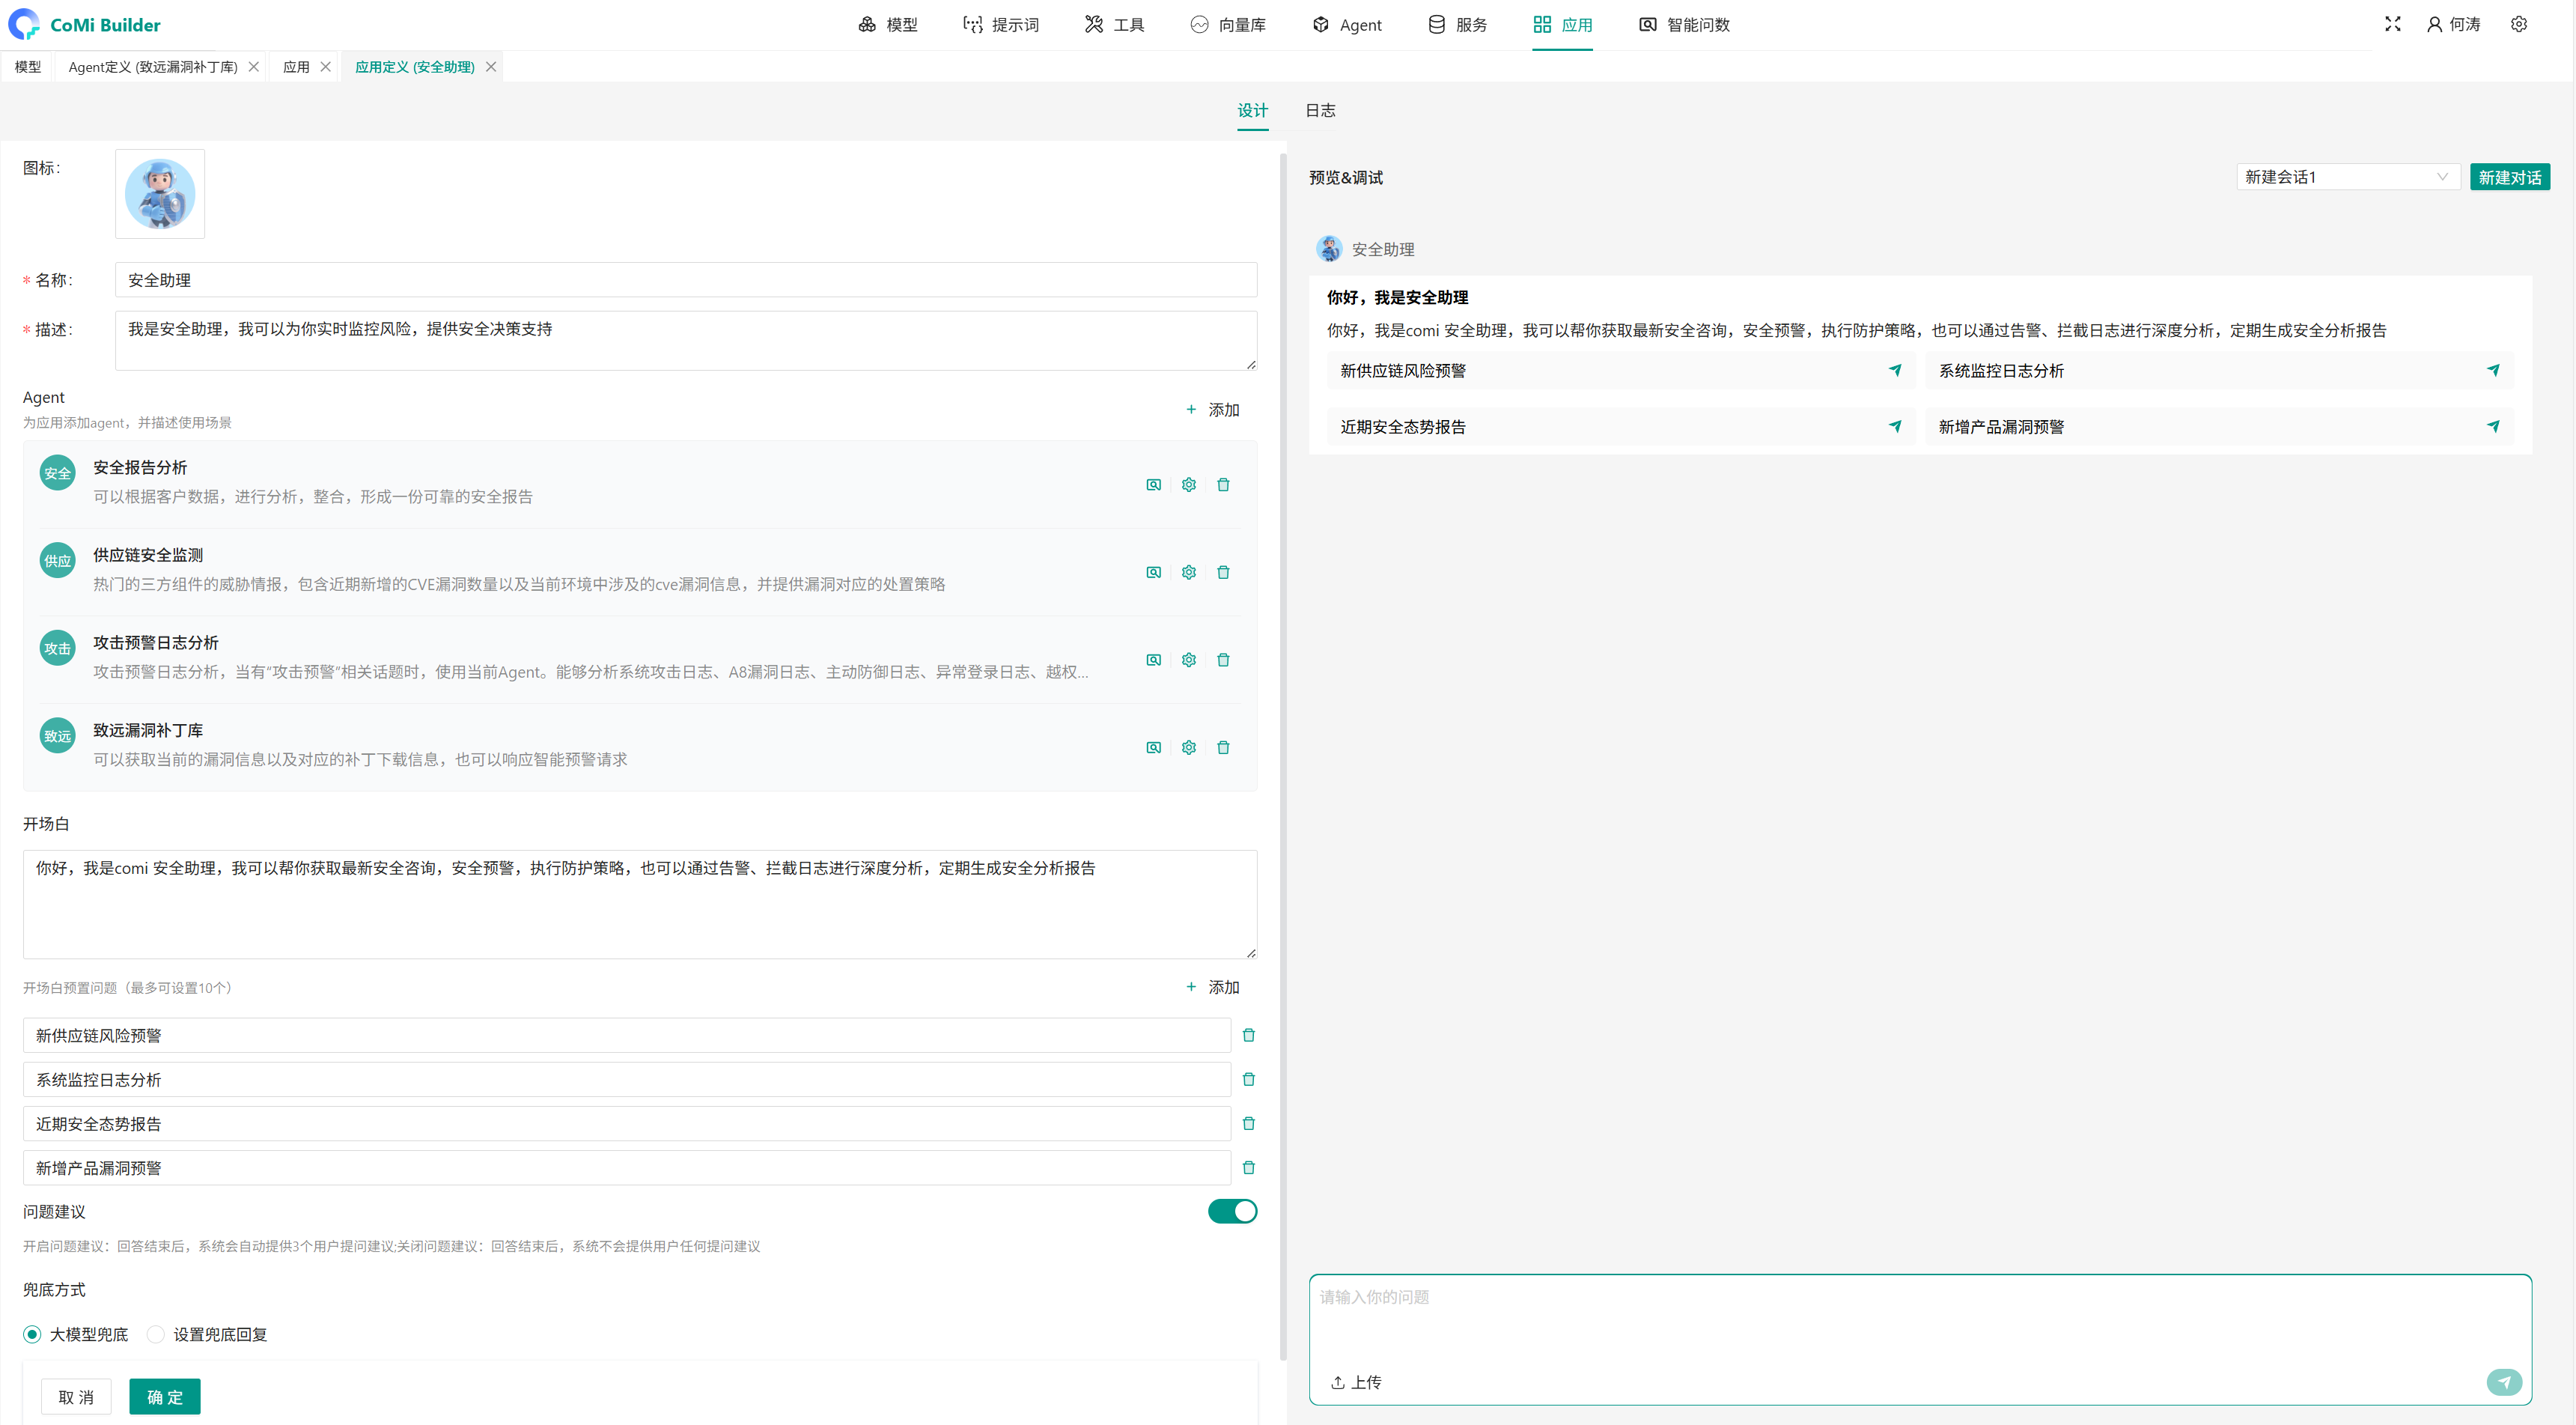The height and width of the screenshot is (1425, 2576).
Task: Open the fullscreen toggle icon in header
Action: tap(2392, 24)
